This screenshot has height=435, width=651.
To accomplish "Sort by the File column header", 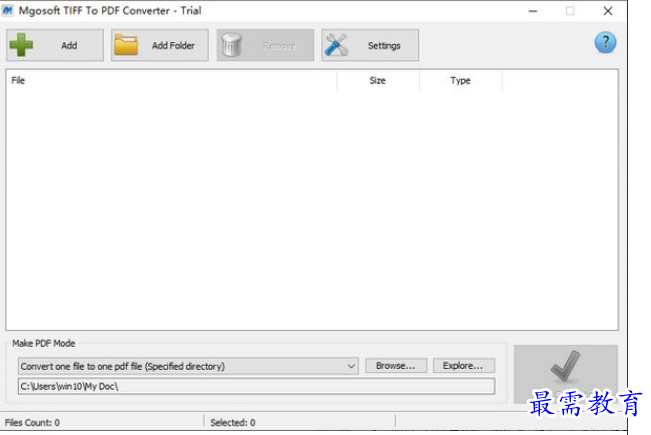I will coord(171,81).
